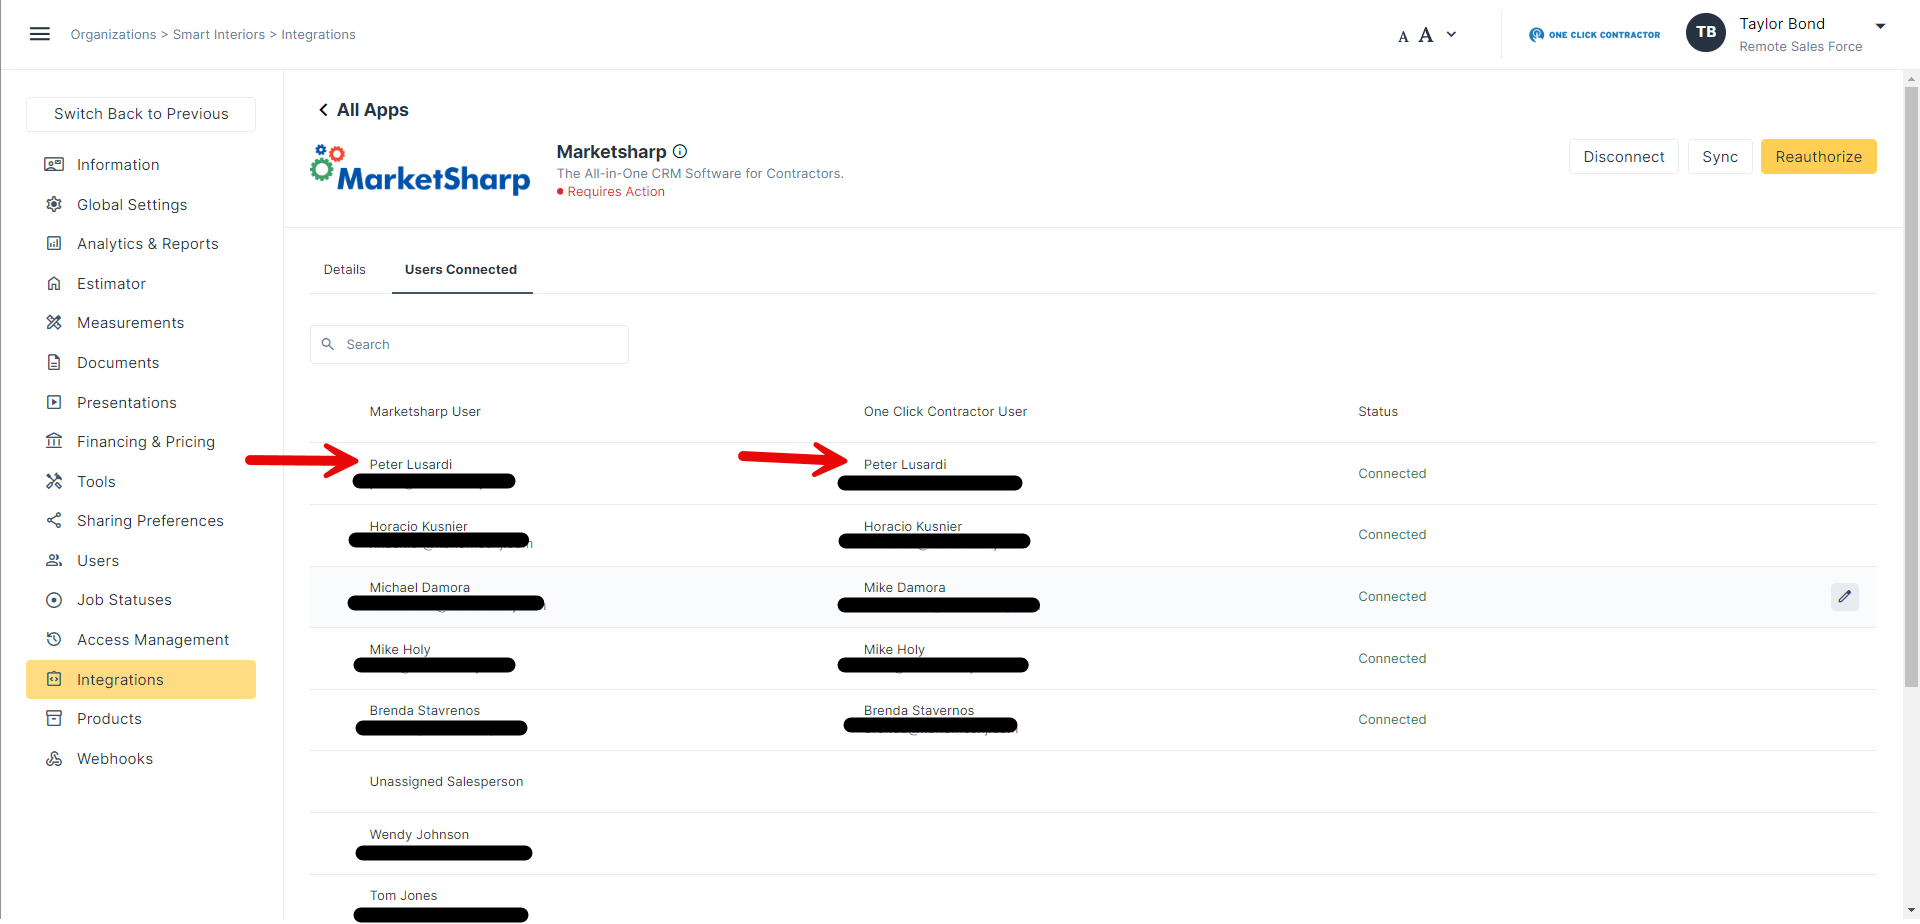The width and height of the screenshot is (1920, 924).
Task: Click the Integrations sidebar icon
Action: pos(54,679)
